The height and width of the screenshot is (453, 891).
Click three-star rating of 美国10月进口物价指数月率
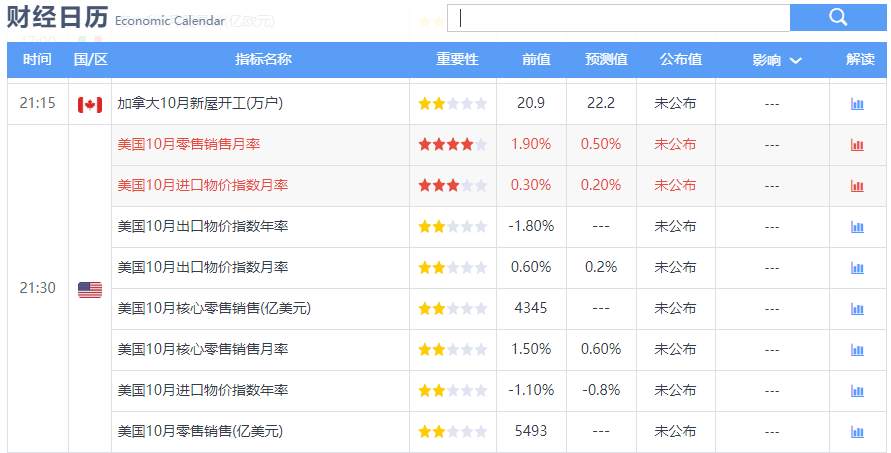pyautogui.click(x=453, y=185)
